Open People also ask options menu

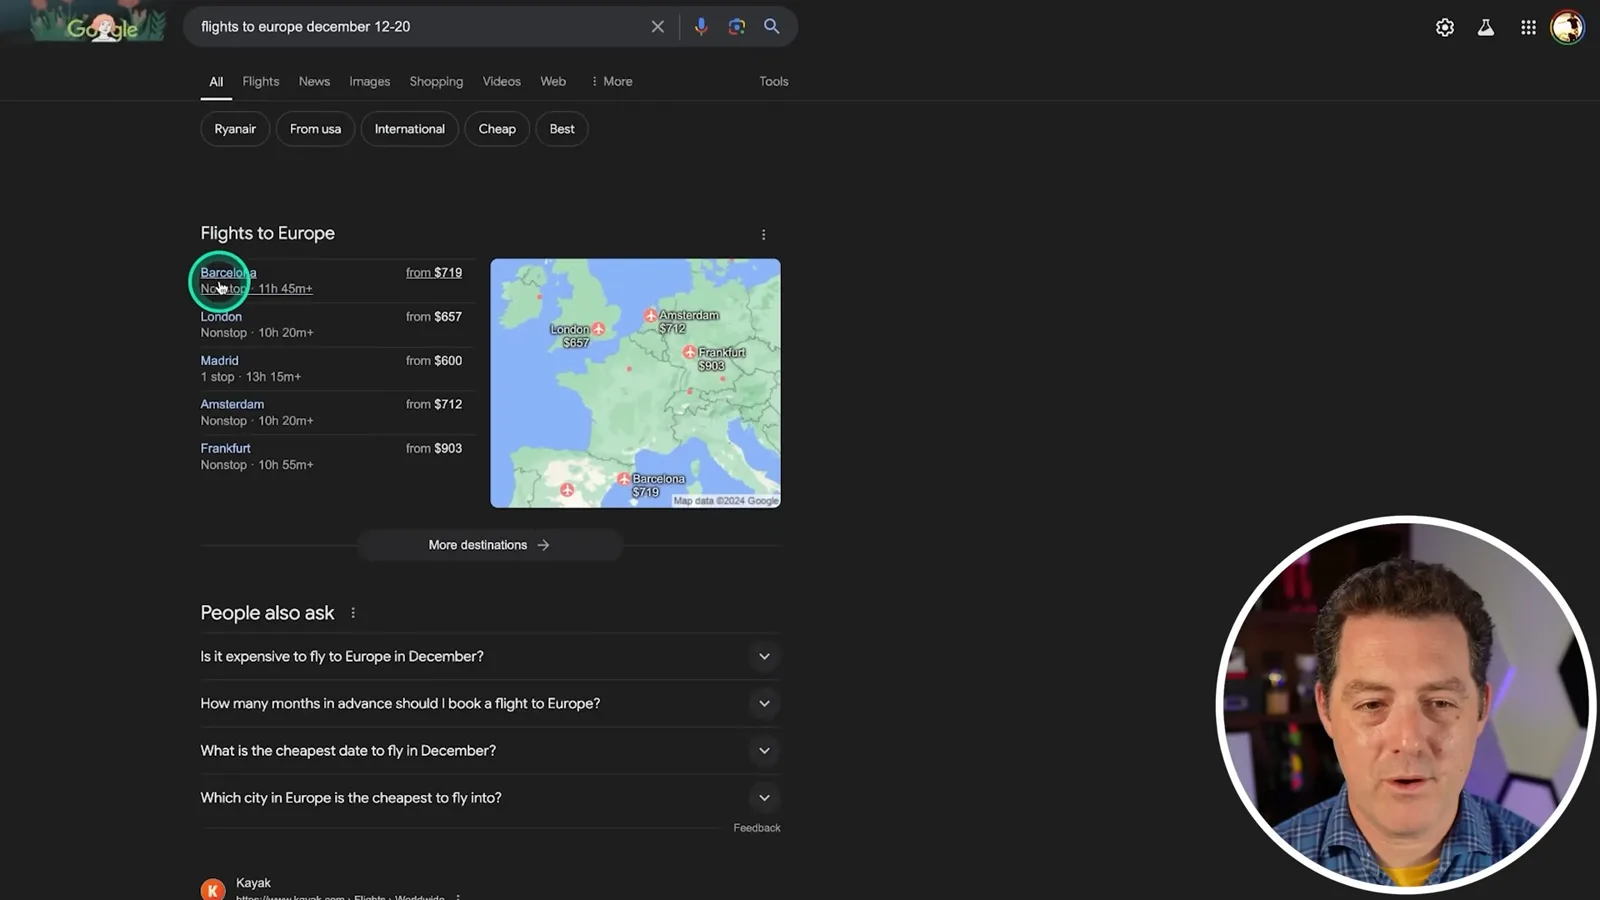point(353,613)
